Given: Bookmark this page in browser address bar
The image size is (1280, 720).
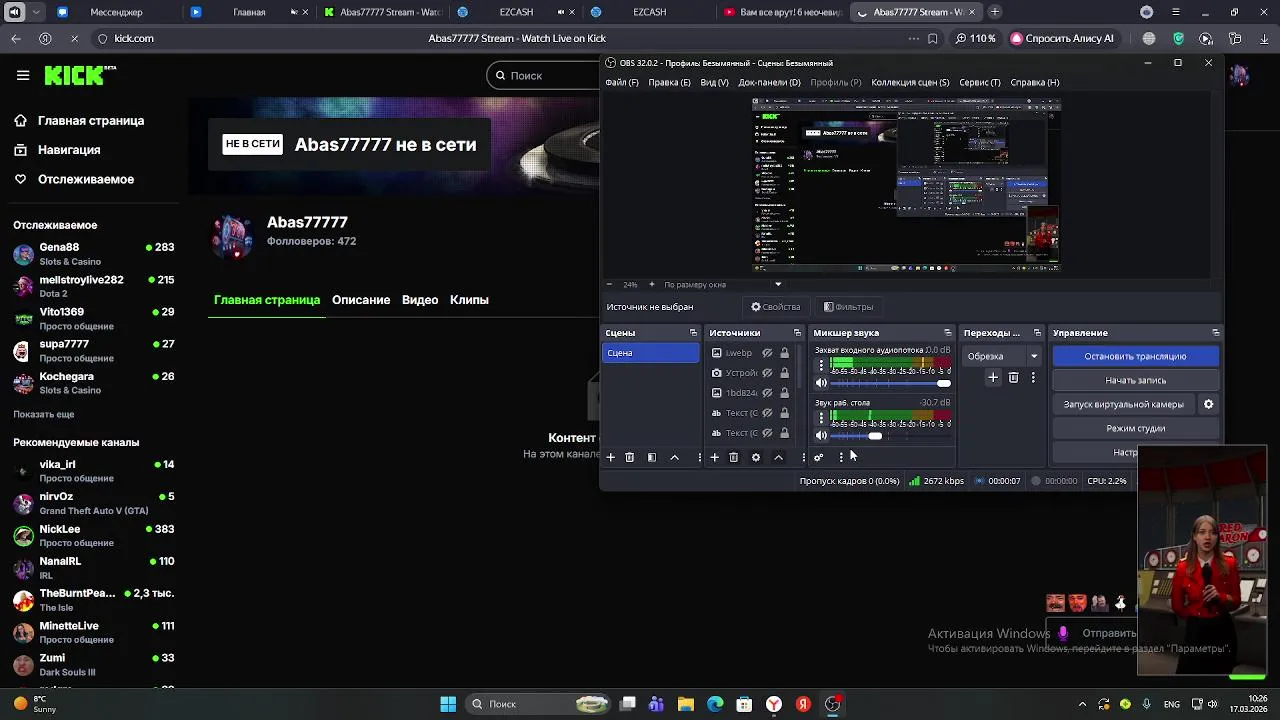Looking at the screenshot, I should pos(932,38).
